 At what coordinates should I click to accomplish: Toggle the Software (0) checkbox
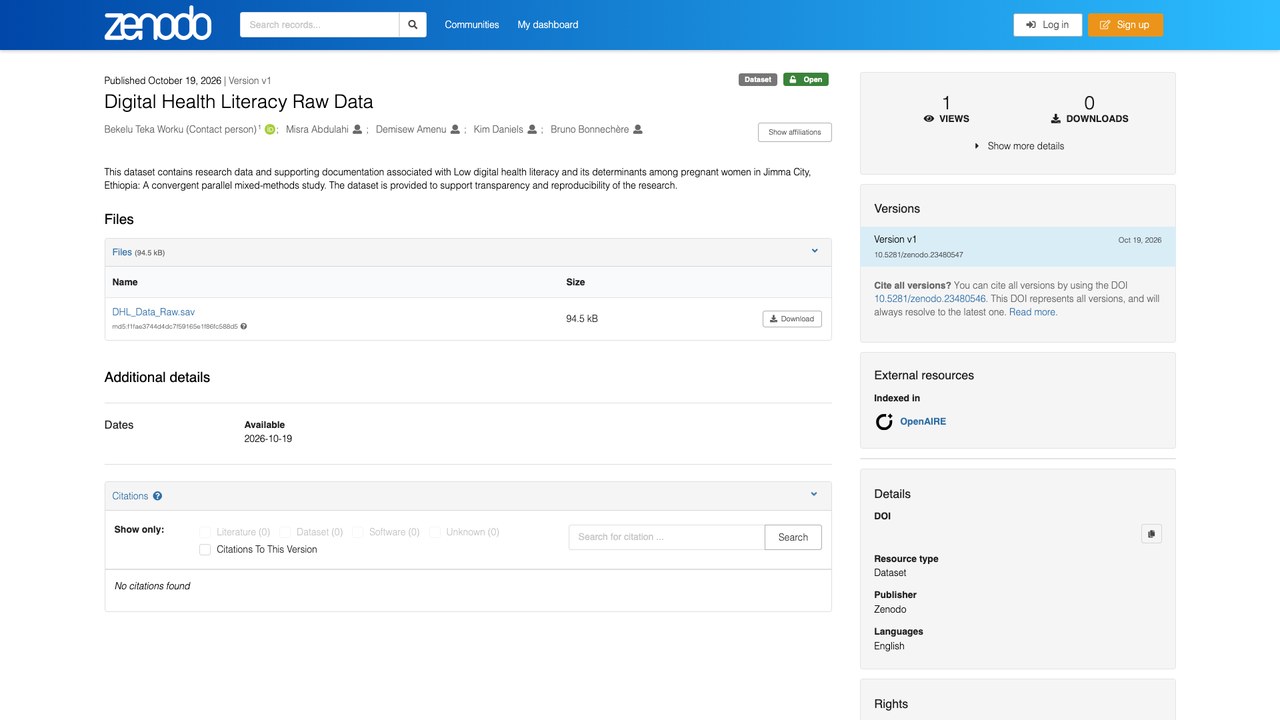click(x=357, y=532)
